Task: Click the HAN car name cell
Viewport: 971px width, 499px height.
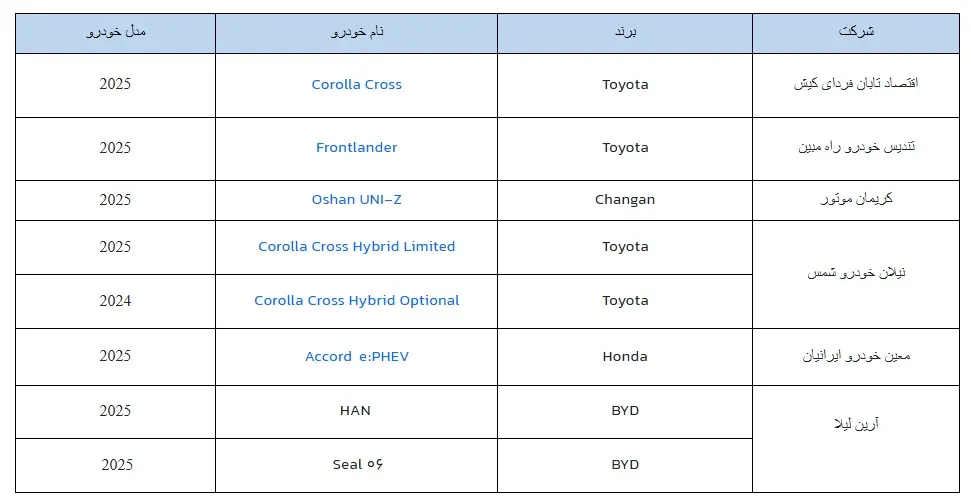Action: point(356,411)
